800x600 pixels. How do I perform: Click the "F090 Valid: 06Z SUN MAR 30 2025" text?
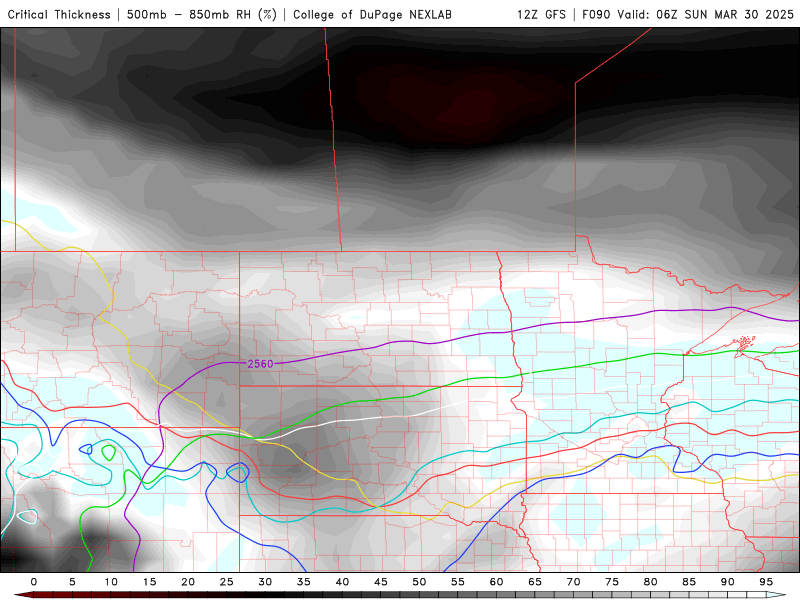pos(688,14)
